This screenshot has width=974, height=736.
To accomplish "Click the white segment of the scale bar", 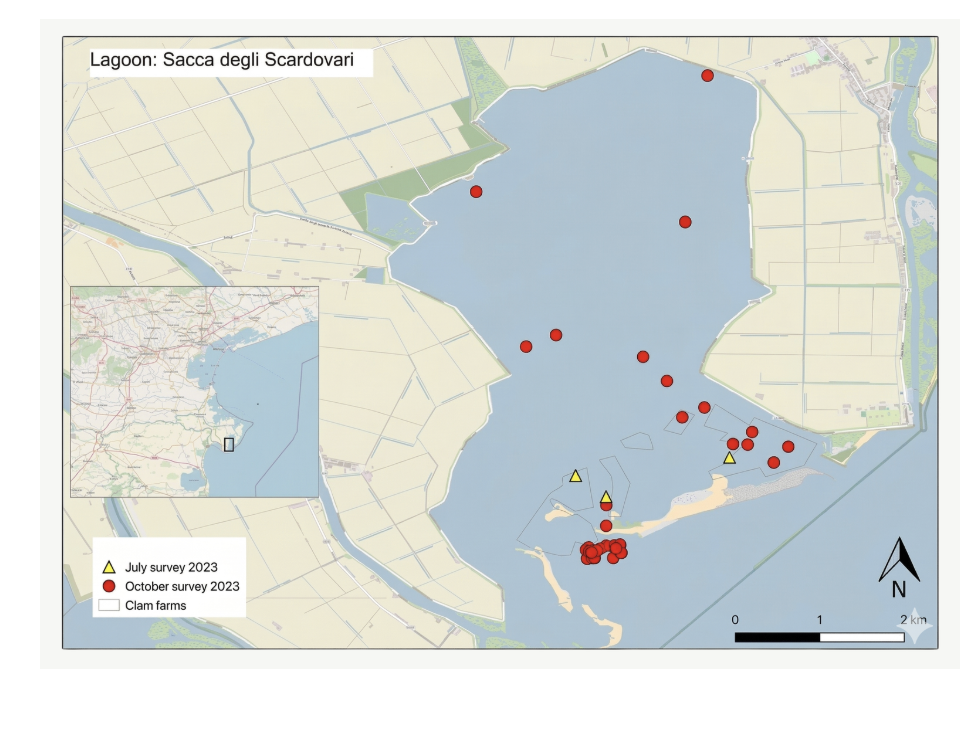I will point(862,637).
